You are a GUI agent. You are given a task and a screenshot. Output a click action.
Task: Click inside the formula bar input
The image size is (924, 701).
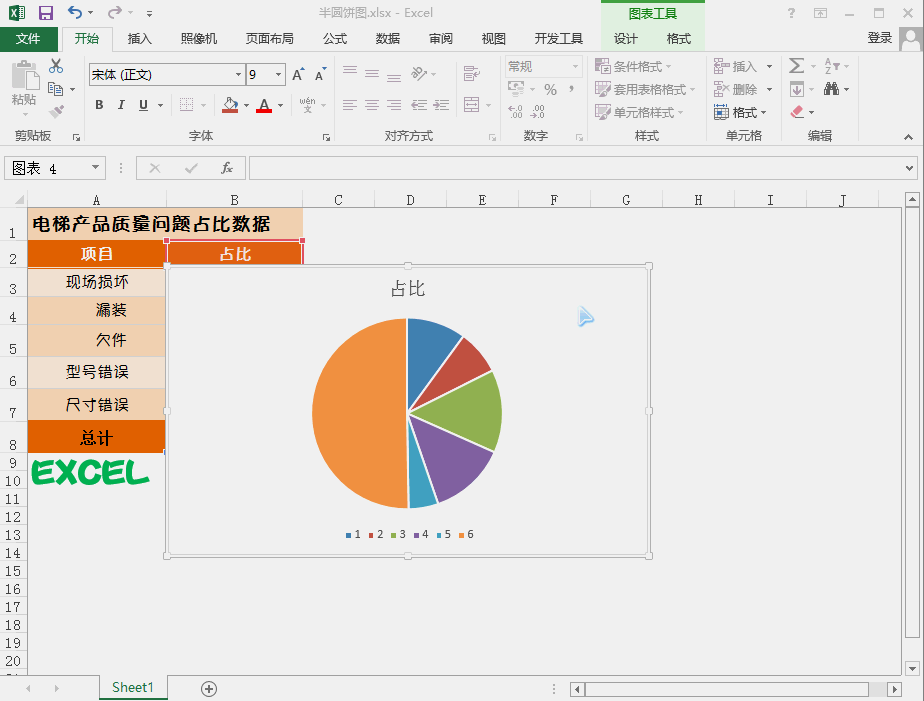[575, 168]
